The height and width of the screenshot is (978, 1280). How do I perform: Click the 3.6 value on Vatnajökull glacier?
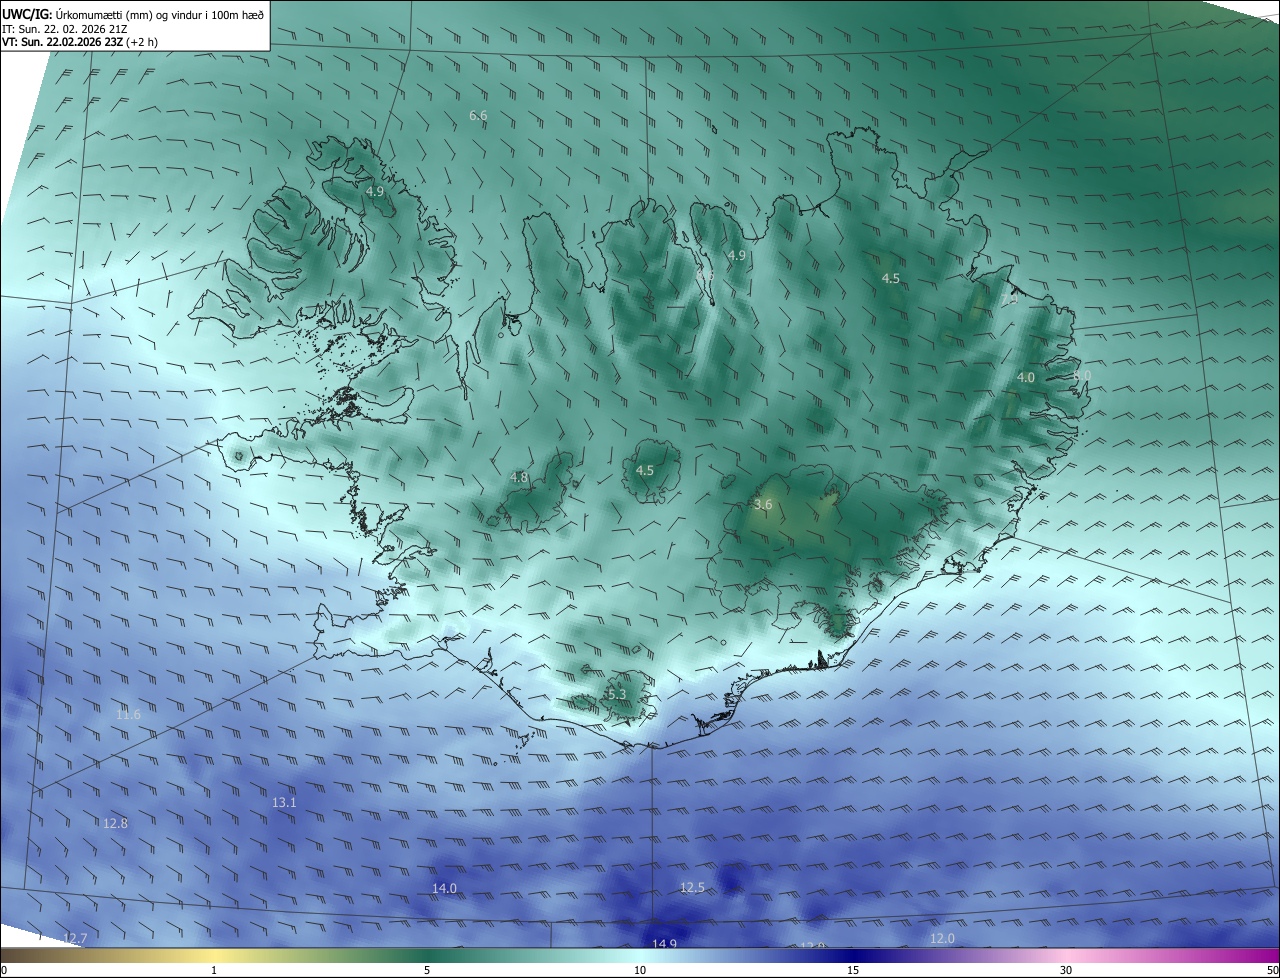(763, 505)
